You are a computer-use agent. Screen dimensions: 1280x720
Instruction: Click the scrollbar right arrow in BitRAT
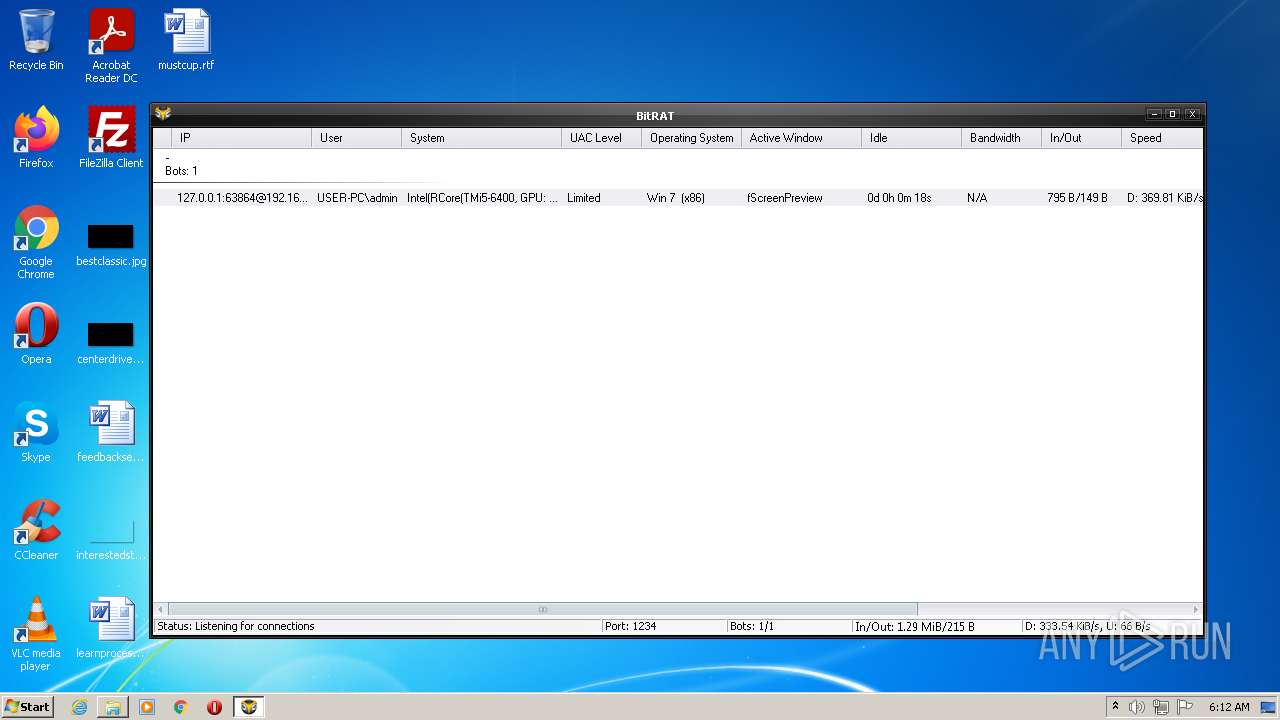point(1195,609)
